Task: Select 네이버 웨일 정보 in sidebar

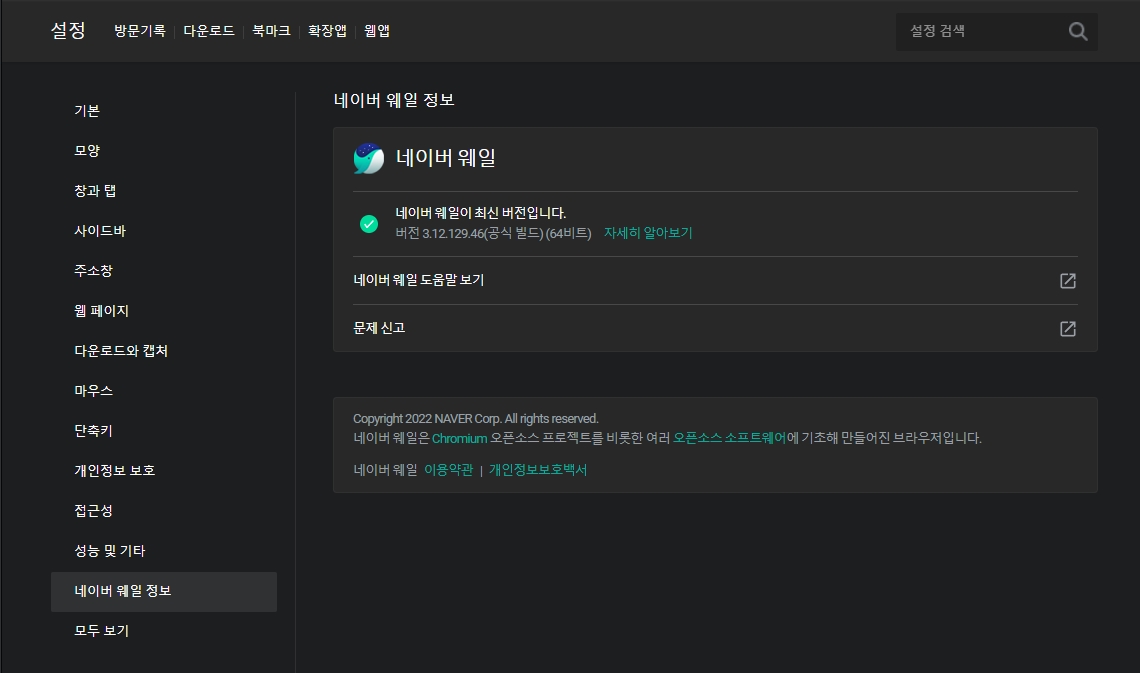Action: coord(164,592)
